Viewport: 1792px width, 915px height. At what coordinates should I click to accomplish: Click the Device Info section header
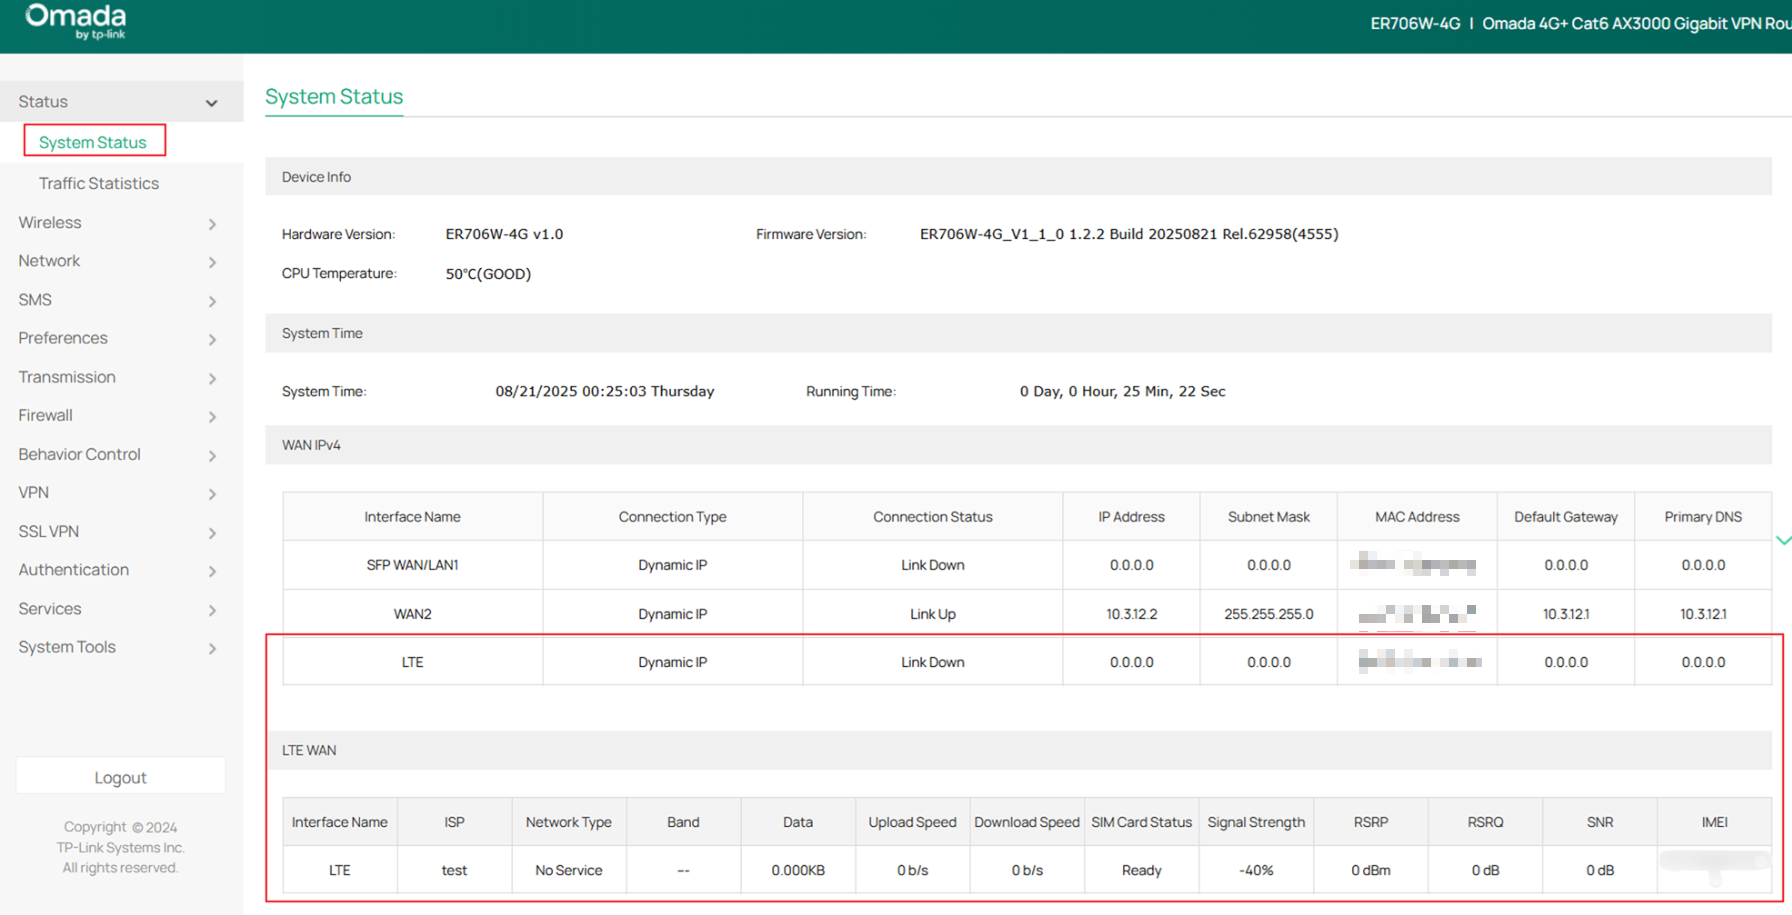point(1018,177)
